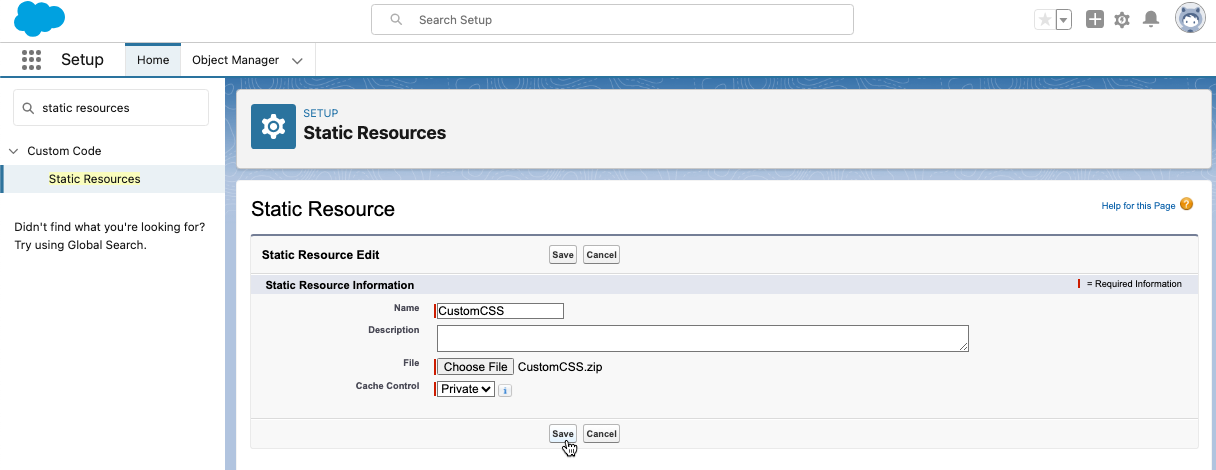Screen dimensions: 1216x470
Task: Open the App Launcher grid icon
Action: tap(31, 60)
